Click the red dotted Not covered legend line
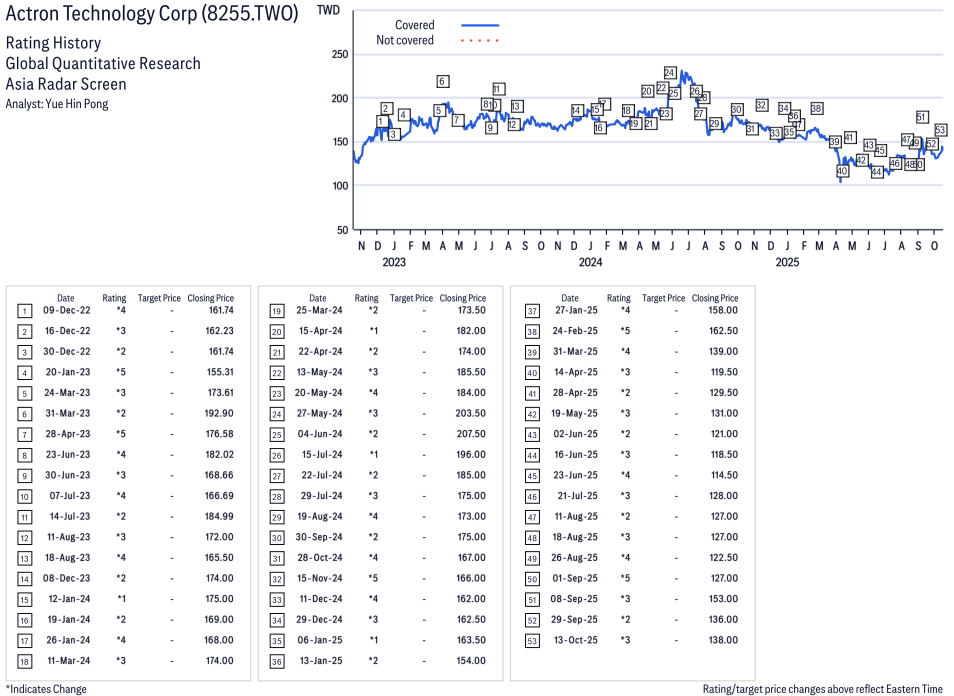Image resolution: width=954 pixels, height=696 pixels. click(480, 41)
